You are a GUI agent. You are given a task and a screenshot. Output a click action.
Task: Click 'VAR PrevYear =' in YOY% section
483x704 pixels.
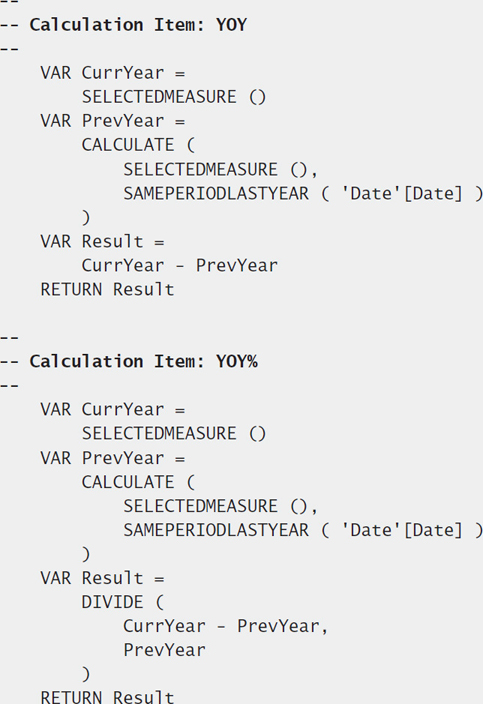[x=113, y=458]
